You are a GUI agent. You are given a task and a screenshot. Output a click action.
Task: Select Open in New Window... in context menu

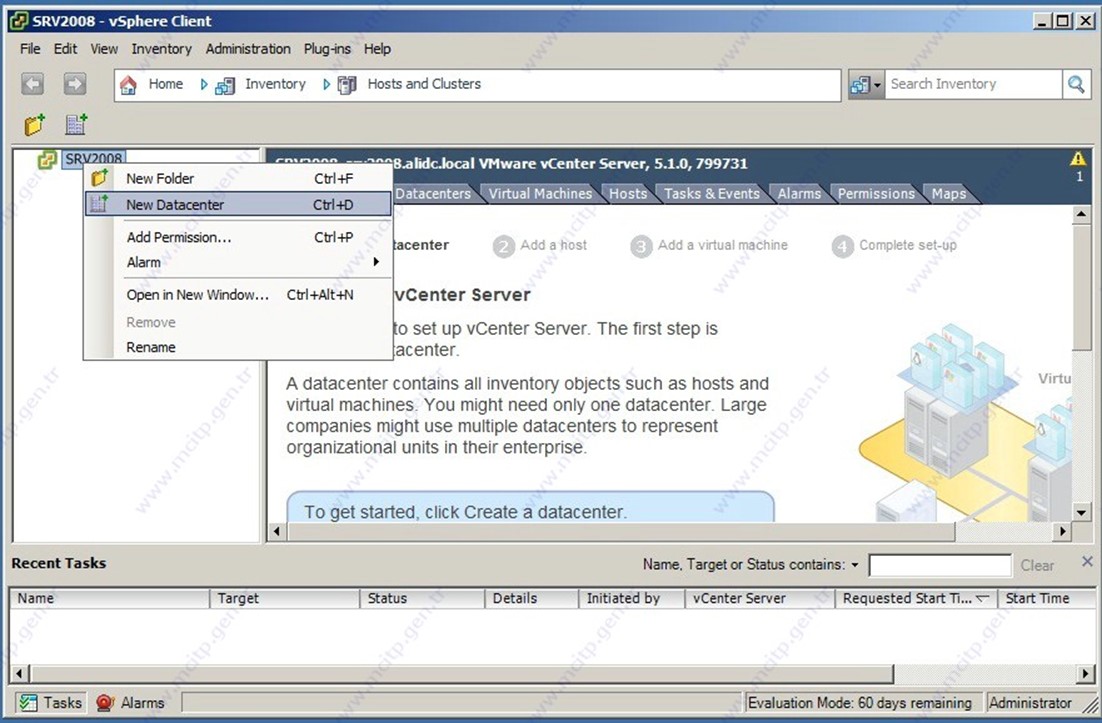point(238,295)
